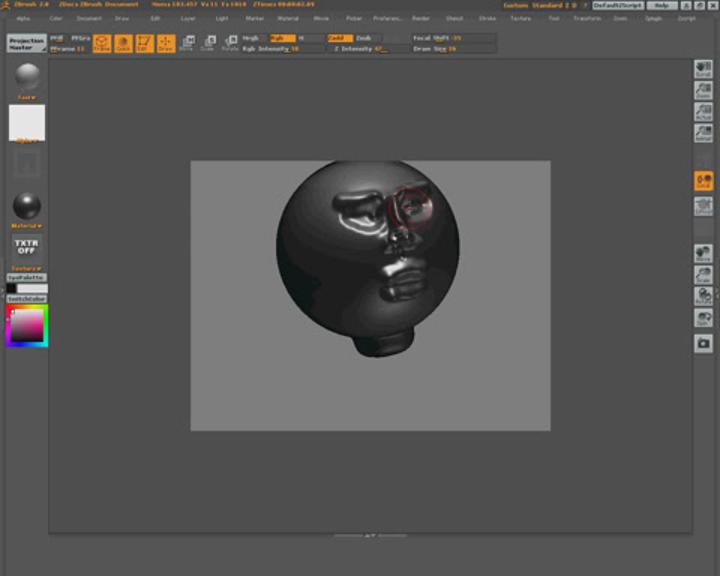Toggle the orange Local transform icon
Image resolution: width=720 pixels, height=576 pixels.
click(703, 181)
